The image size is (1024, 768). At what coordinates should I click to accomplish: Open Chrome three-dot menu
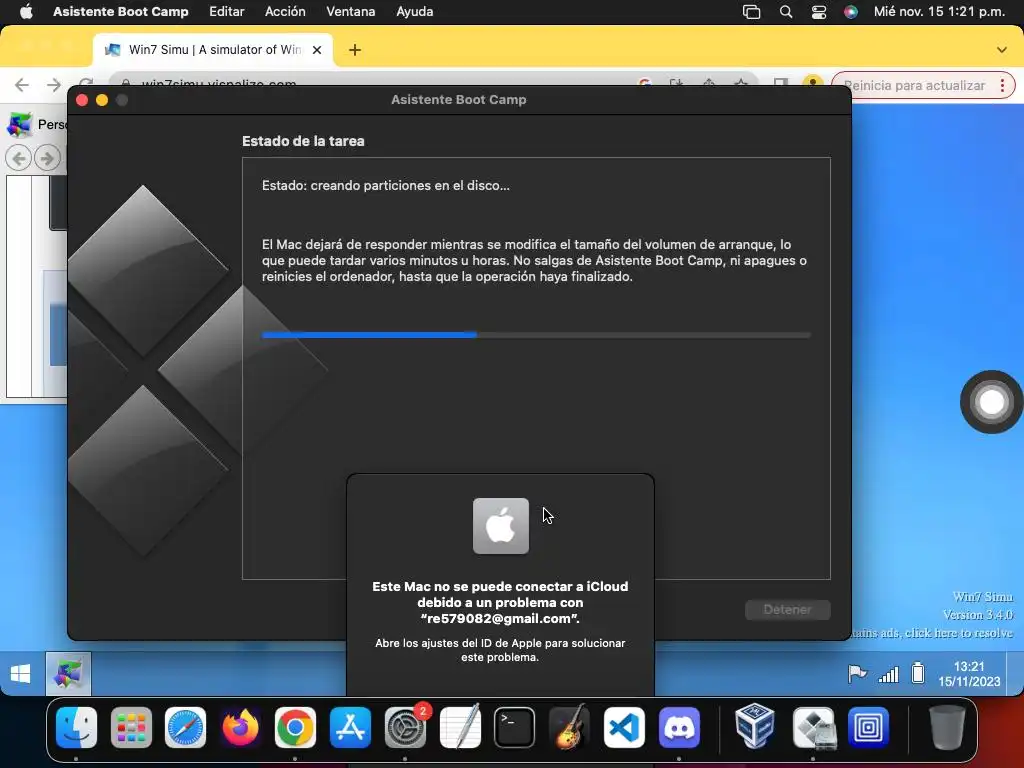[1002, 86]
